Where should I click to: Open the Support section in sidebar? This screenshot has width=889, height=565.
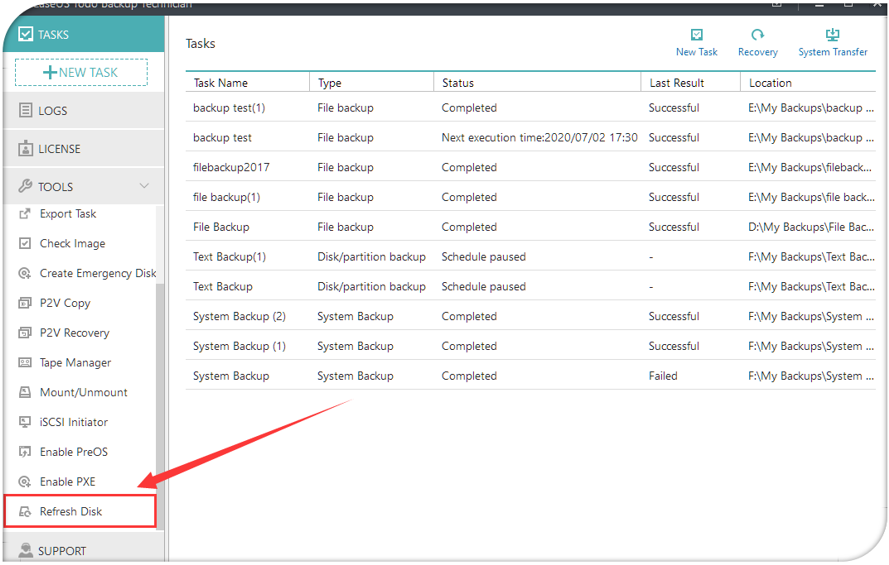pyautogui.click(x=61, y=551)
